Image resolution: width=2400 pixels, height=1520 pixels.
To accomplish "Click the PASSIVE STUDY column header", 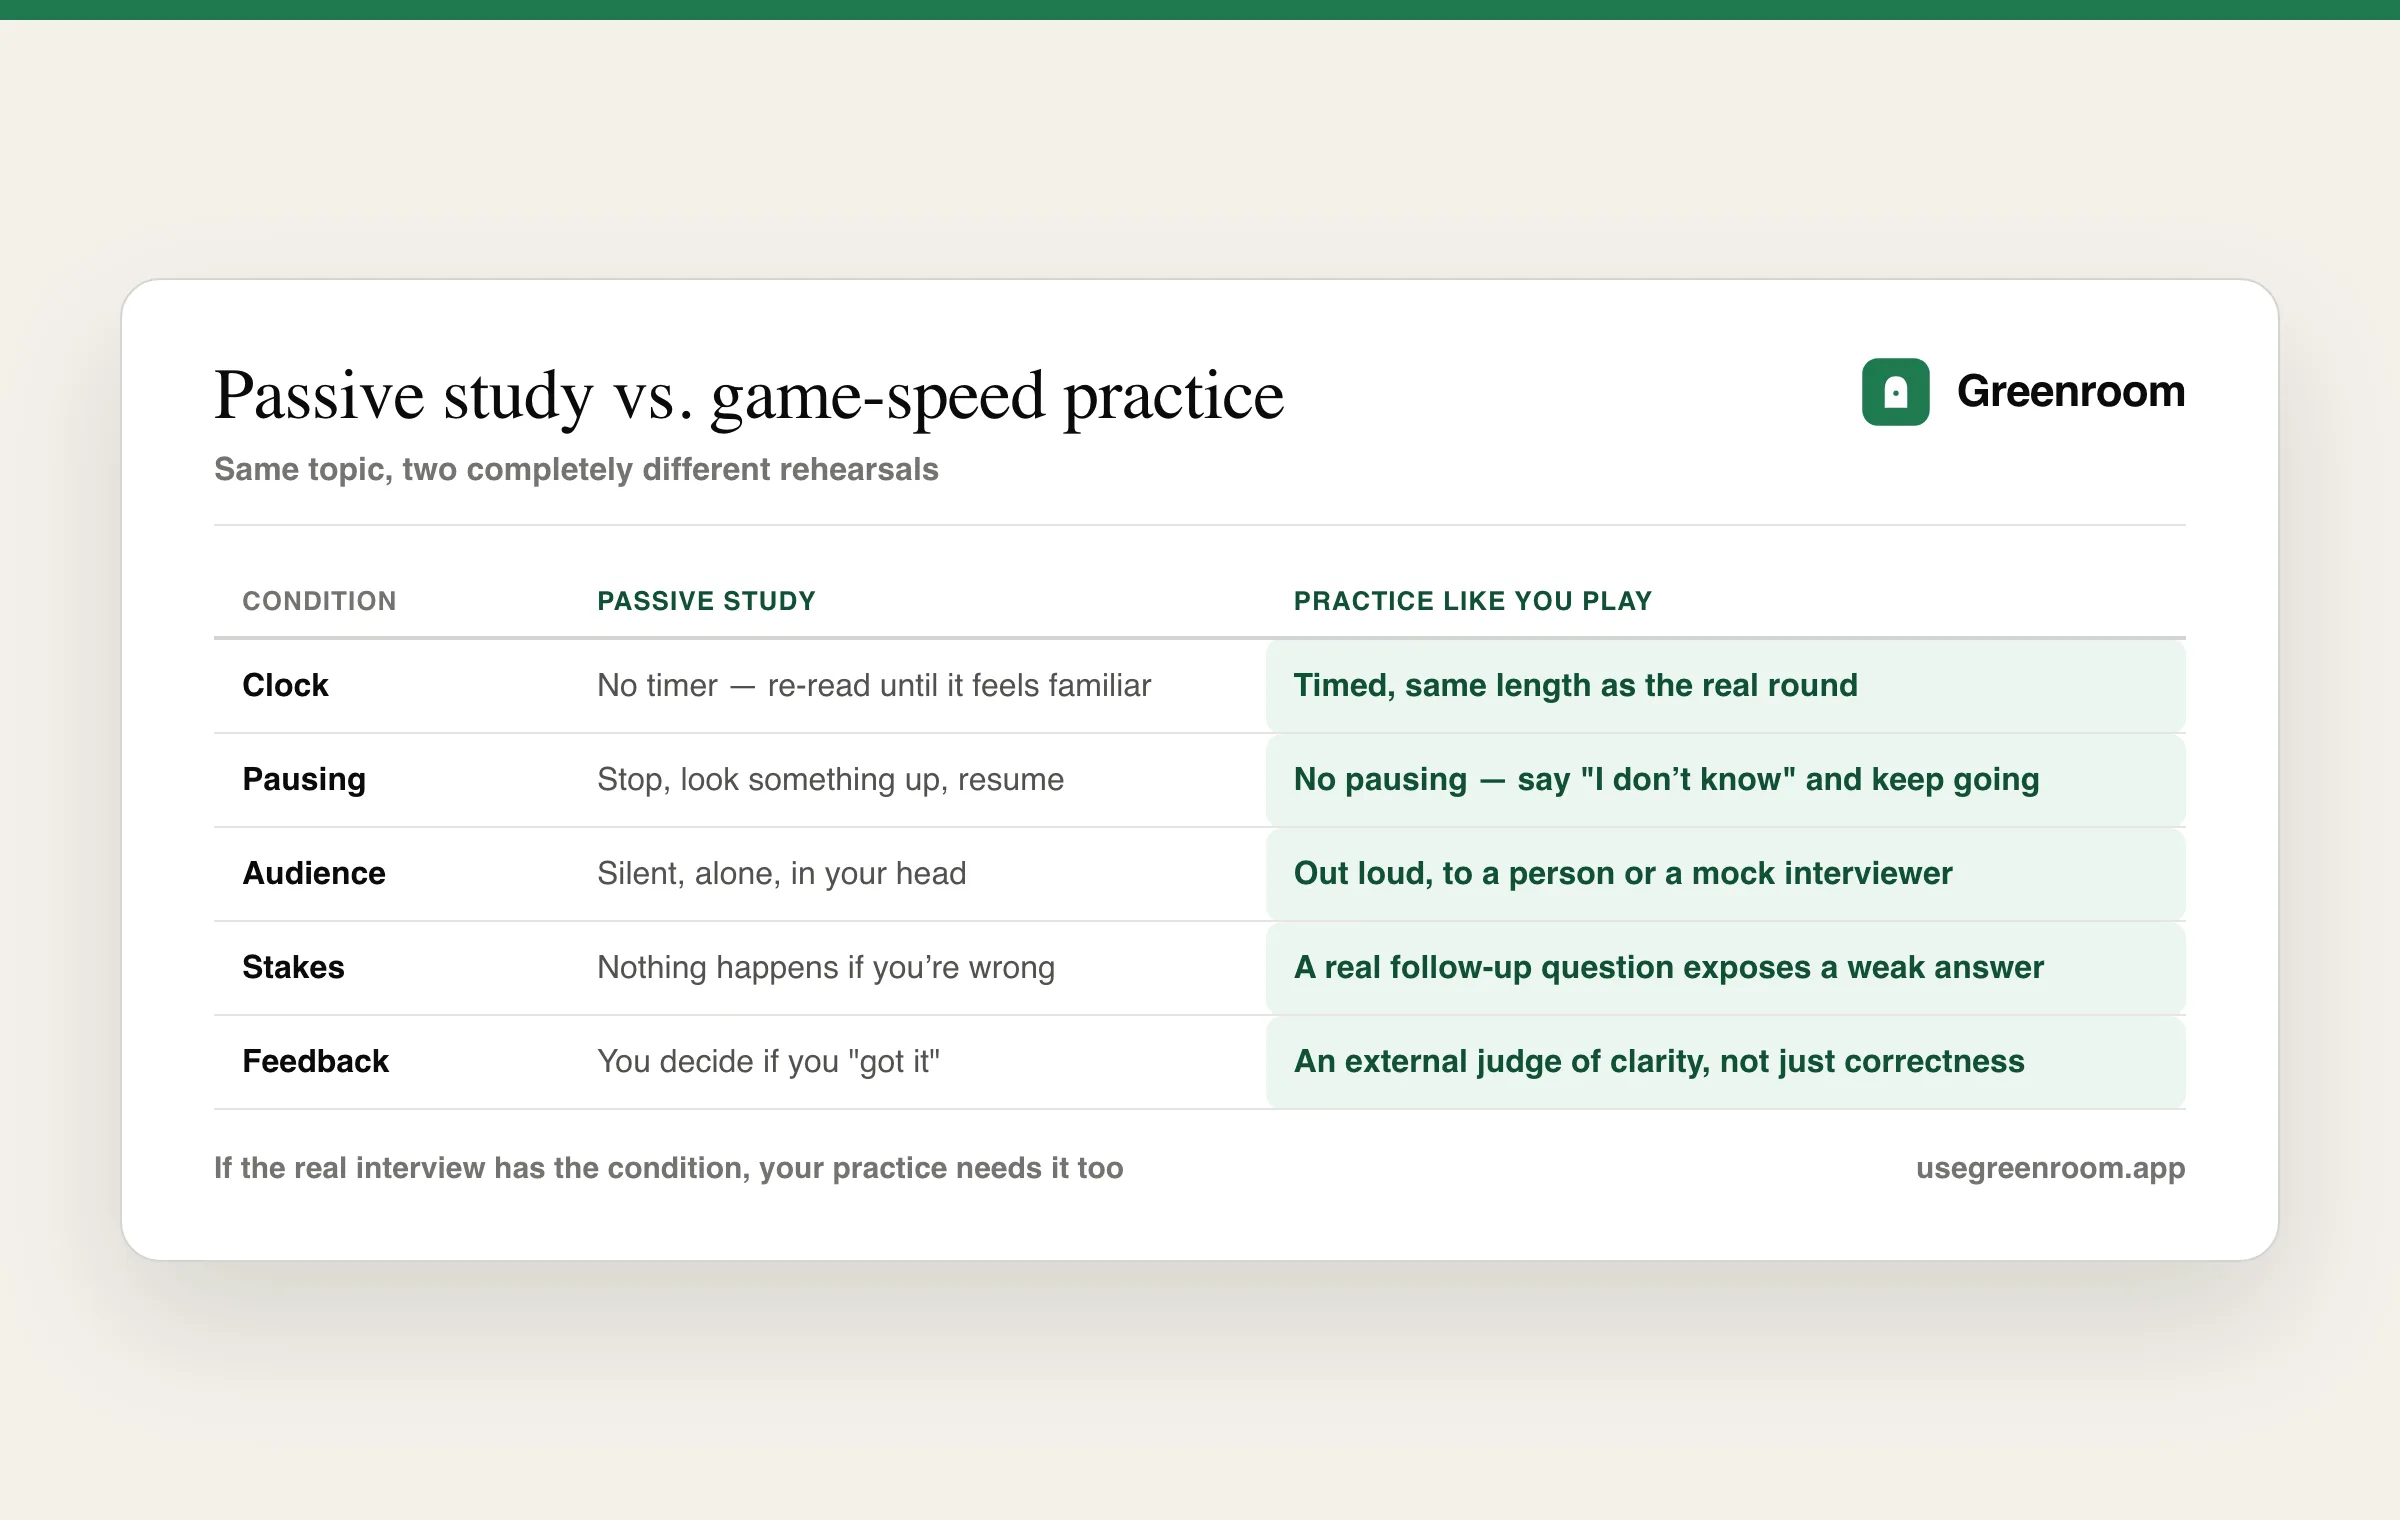I will 706,601.
